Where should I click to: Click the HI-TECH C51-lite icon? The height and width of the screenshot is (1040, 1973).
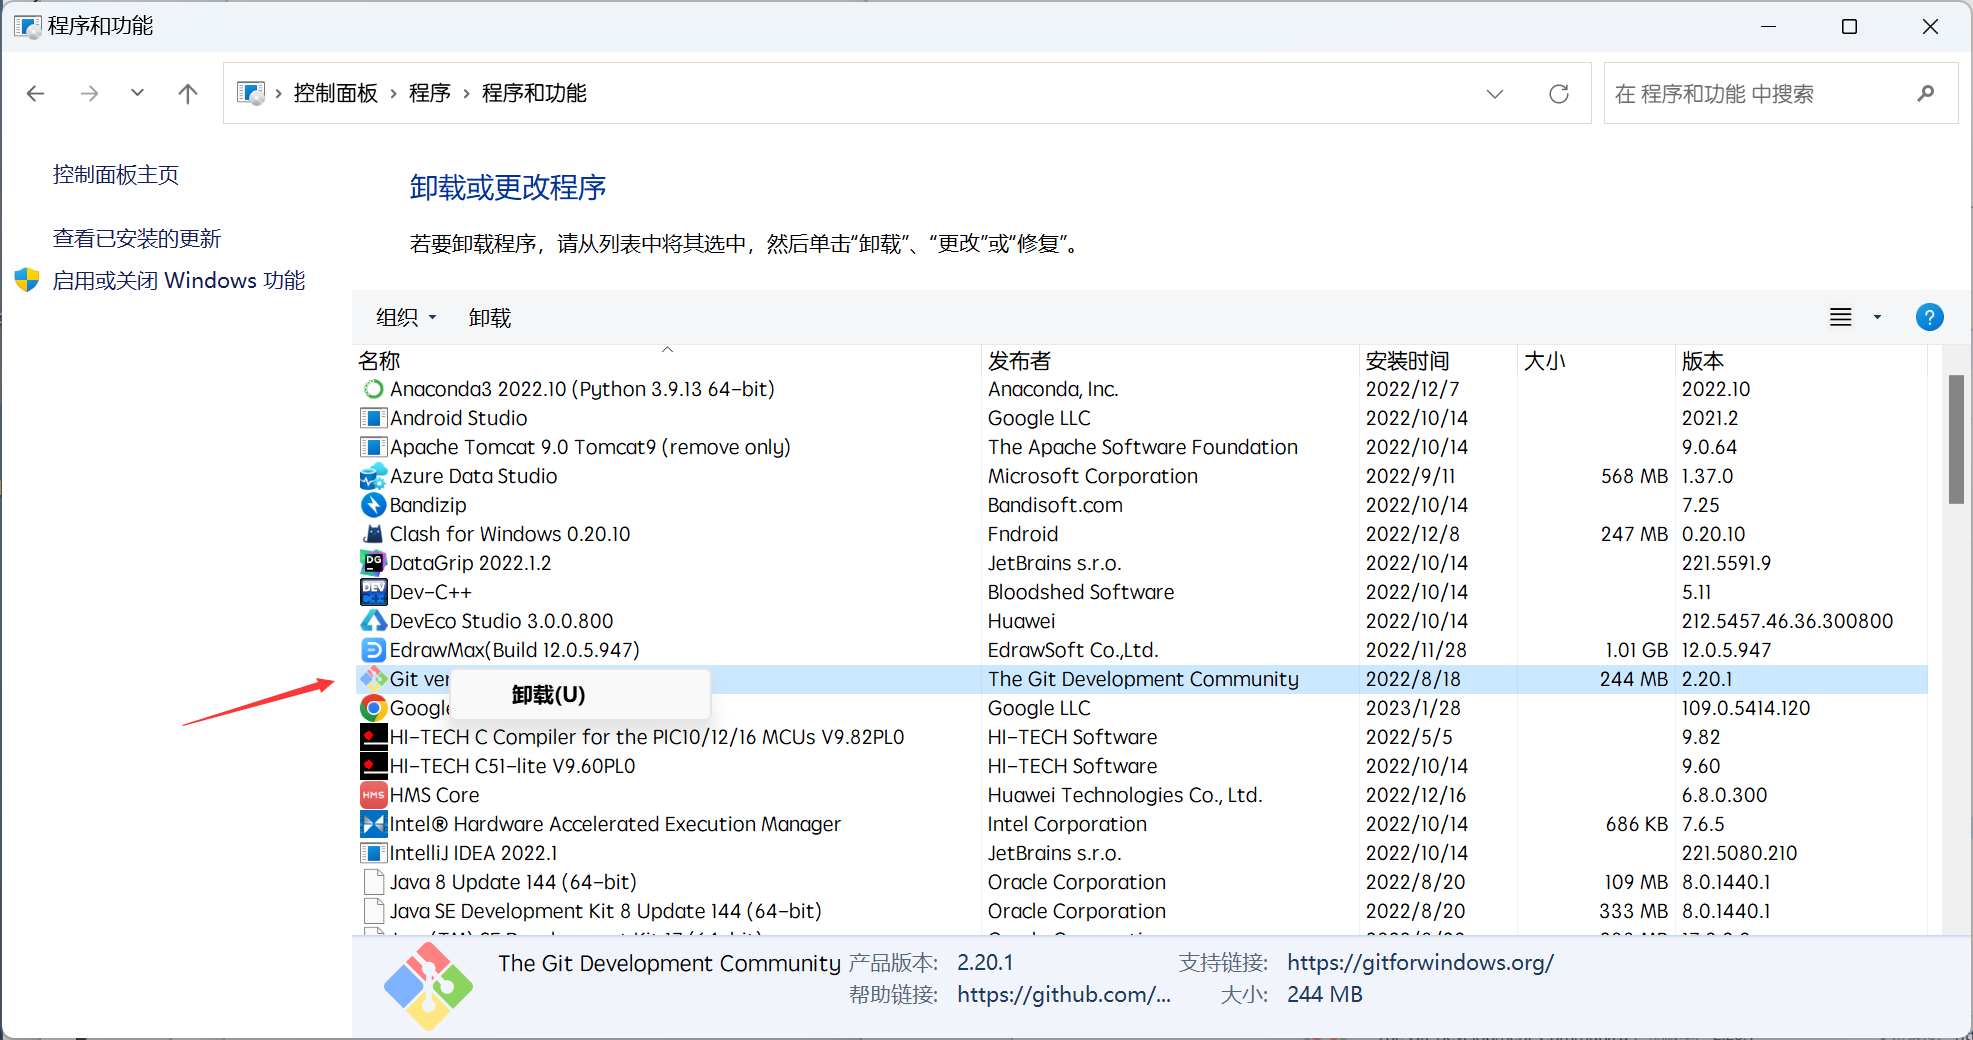(373, 766)
